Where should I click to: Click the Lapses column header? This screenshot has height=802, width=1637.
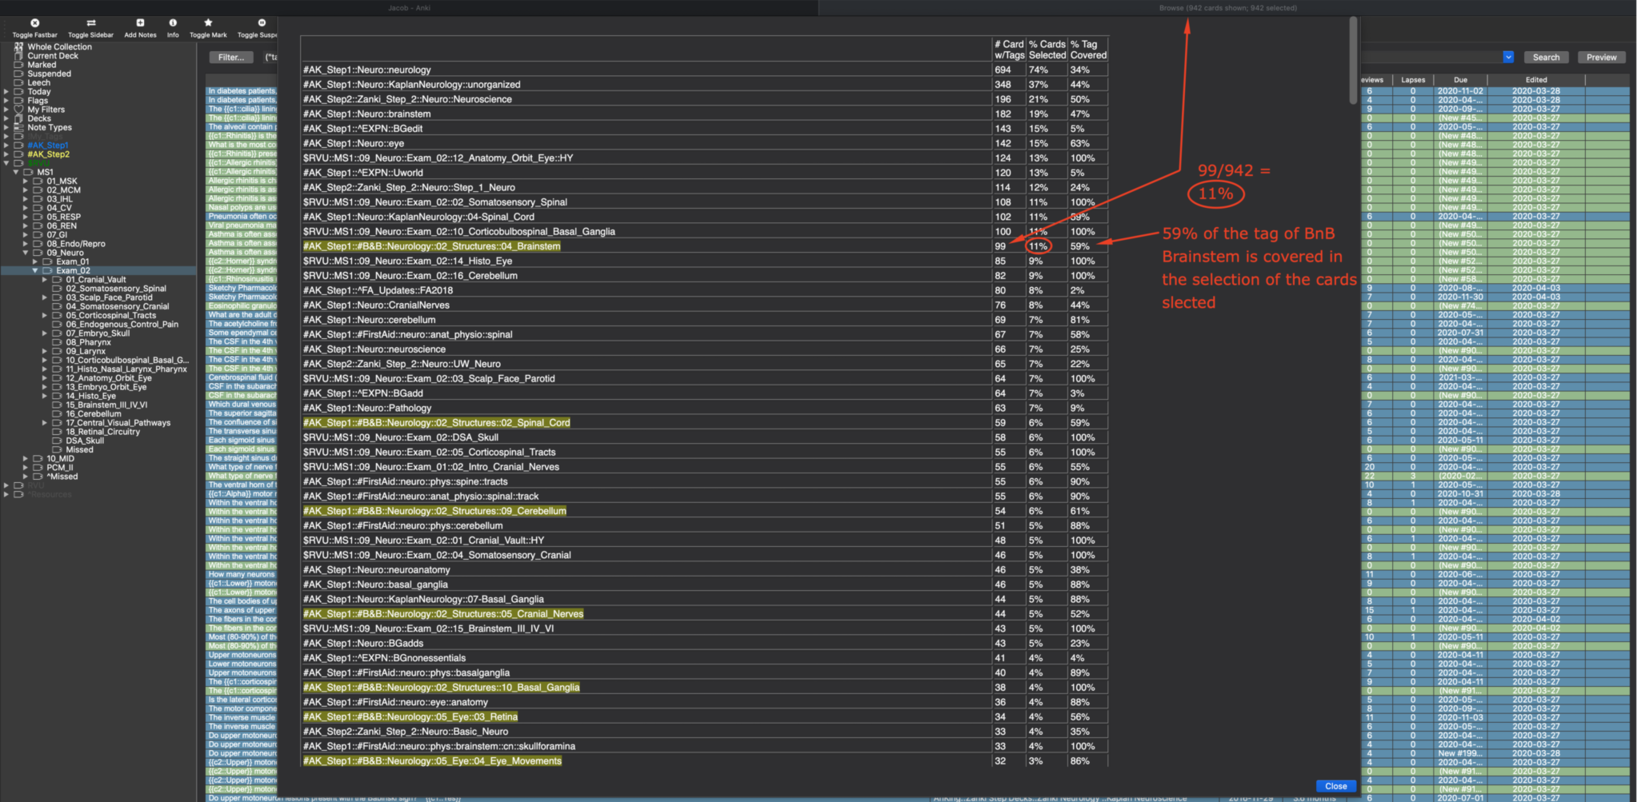coord(1412,80)
